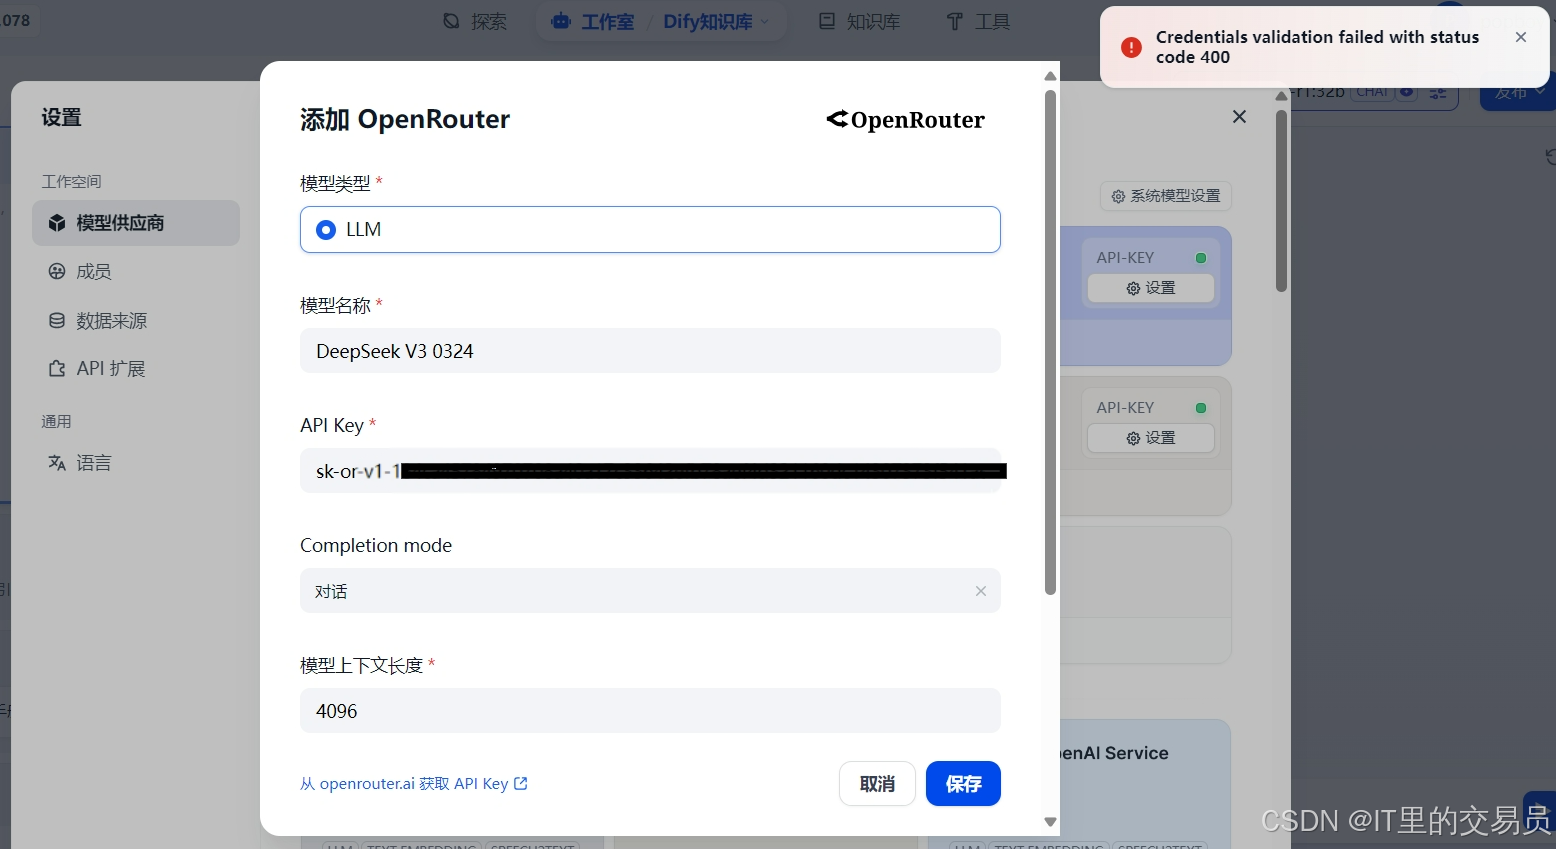Click the OpenRouter logo in dialog header

point(906,120)
